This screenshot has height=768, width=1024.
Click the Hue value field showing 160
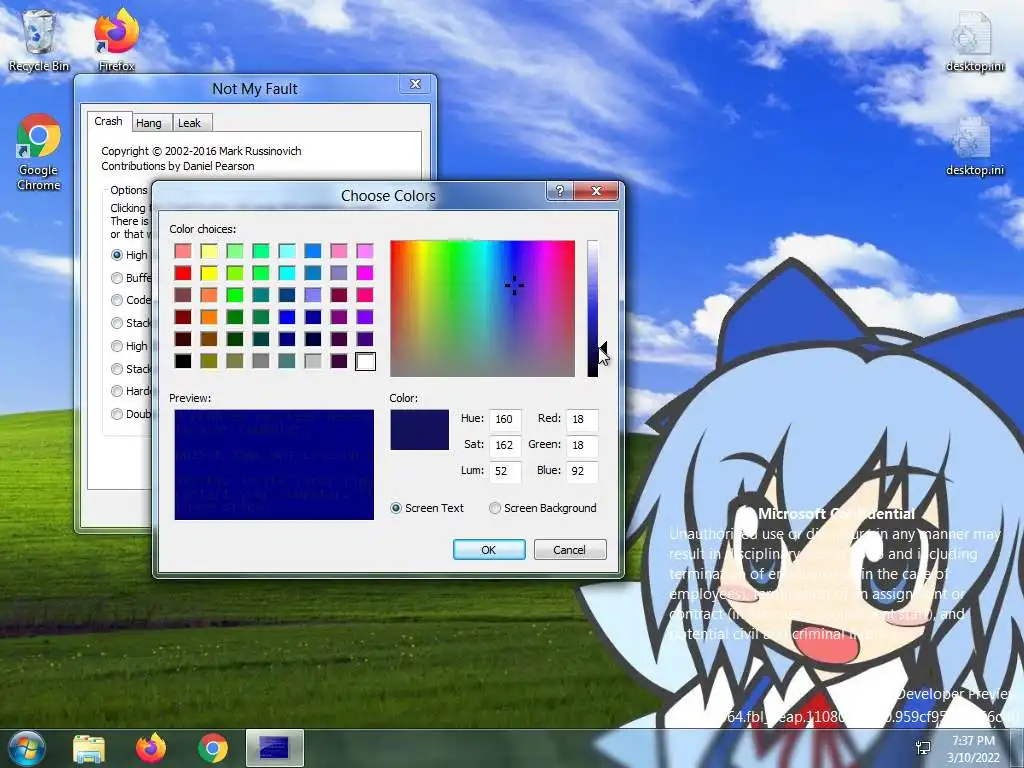tap(505, 419)
